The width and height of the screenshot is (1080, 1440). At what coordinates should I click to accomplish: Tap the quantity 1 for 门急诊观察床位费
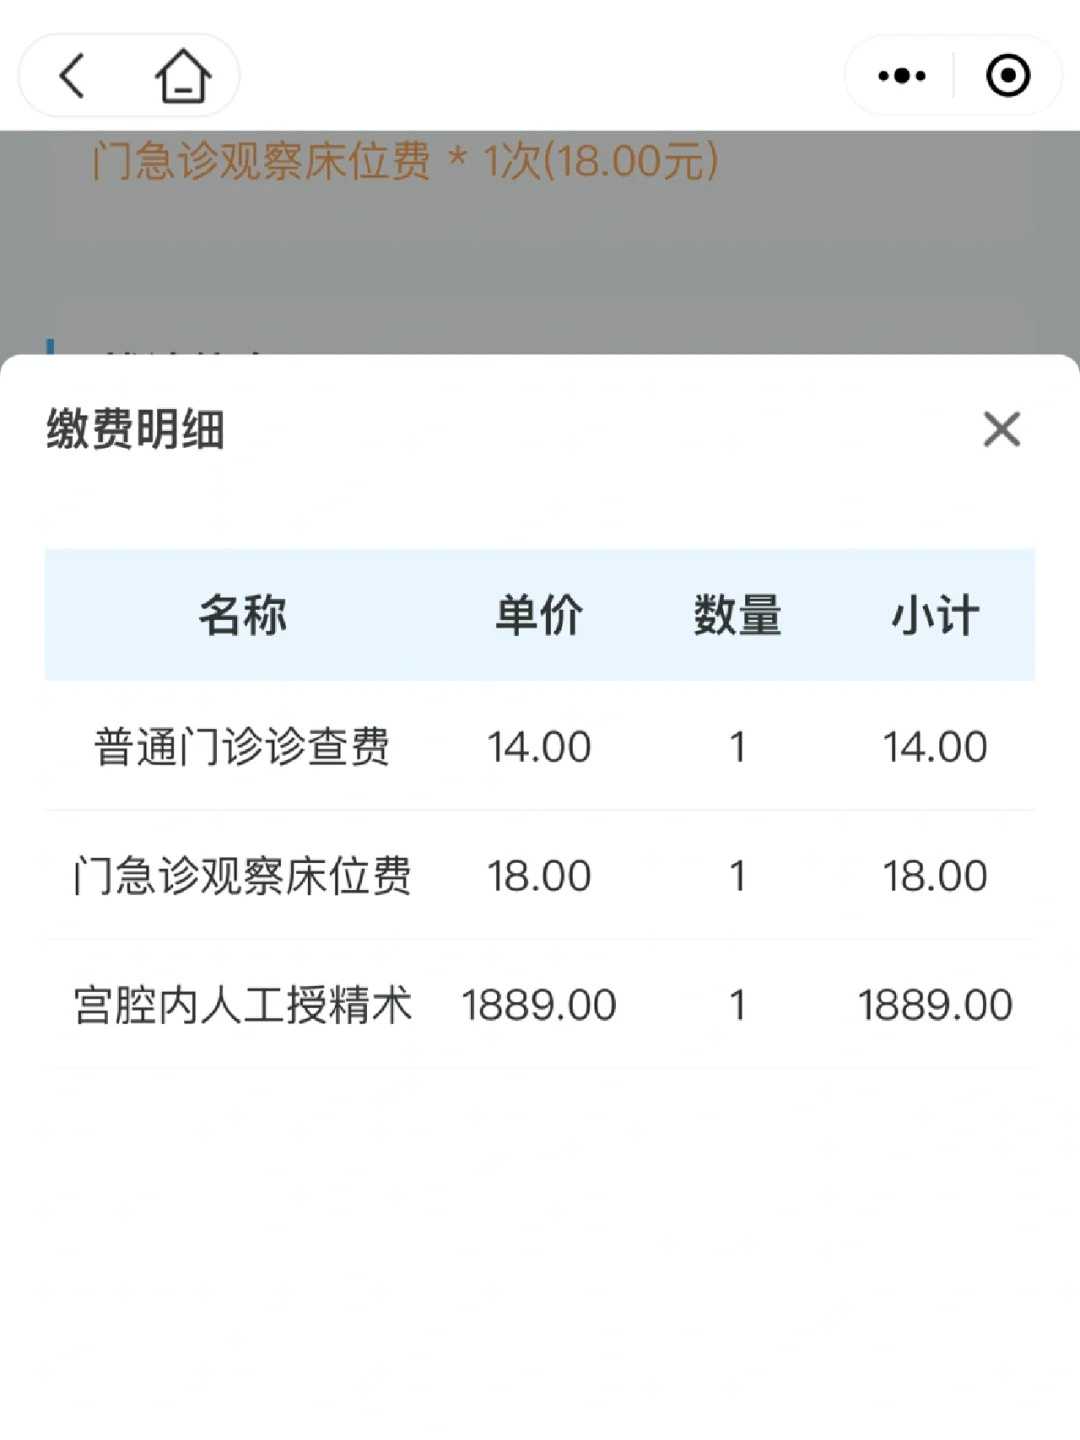click(x=737, y=876)
